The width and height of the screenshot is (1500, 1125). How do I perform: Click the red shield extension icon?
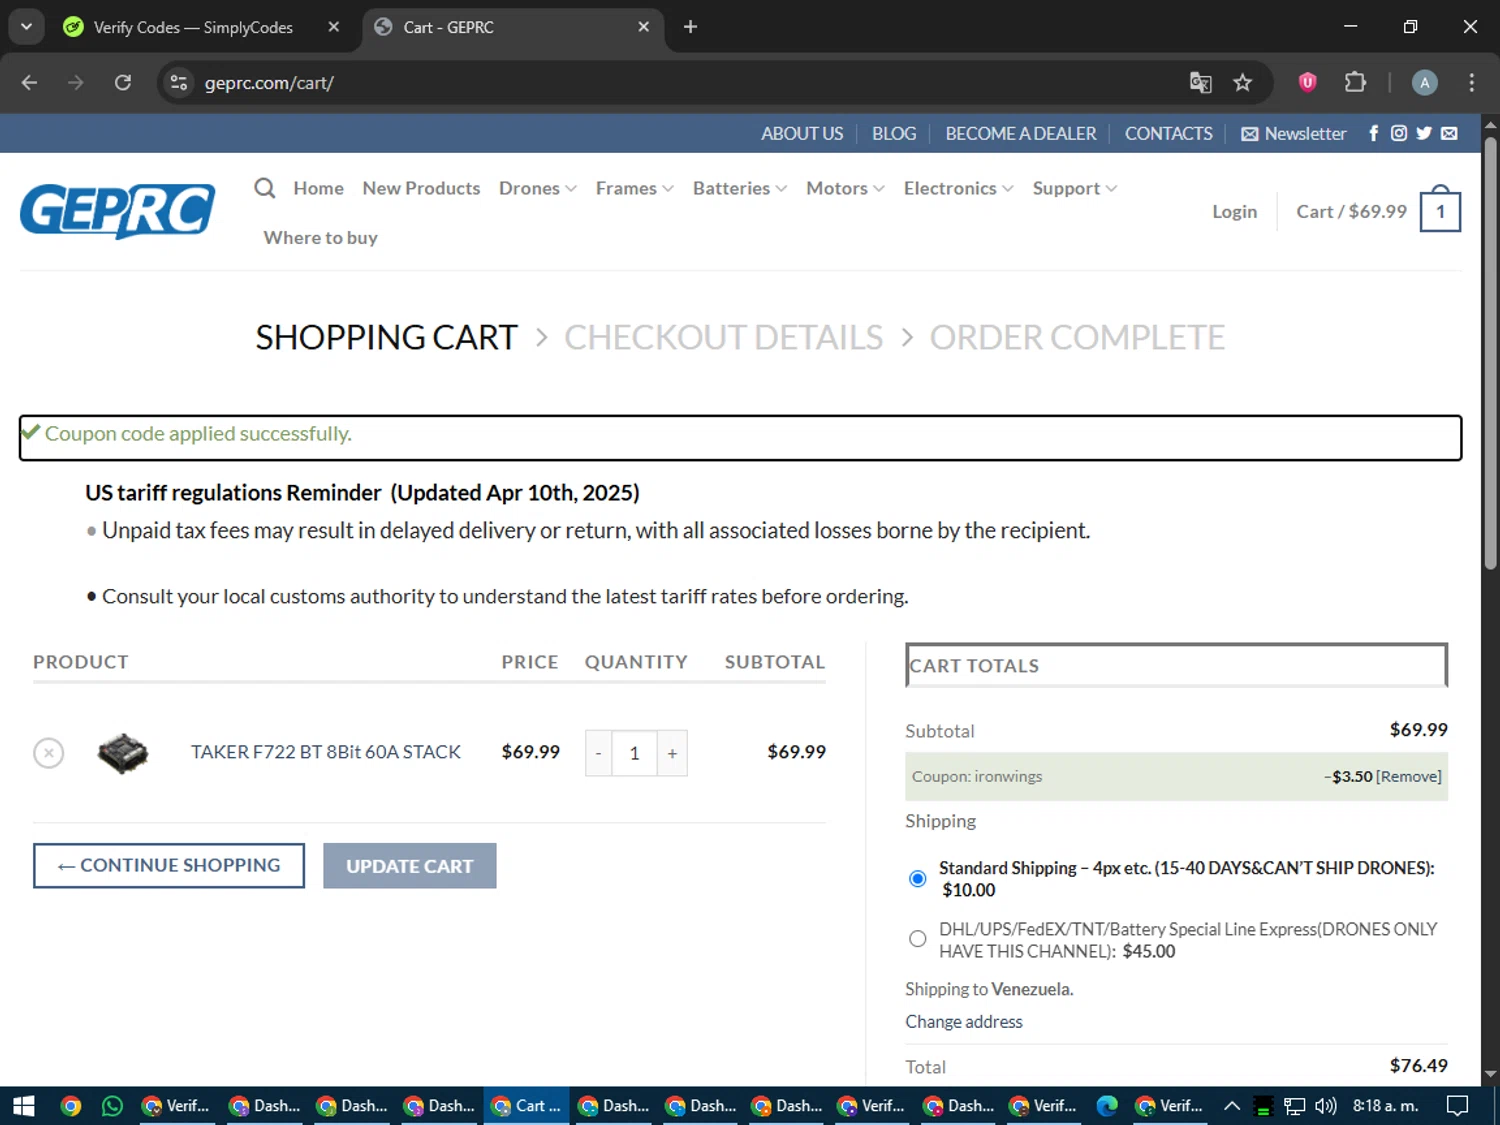coord(1307,82)
